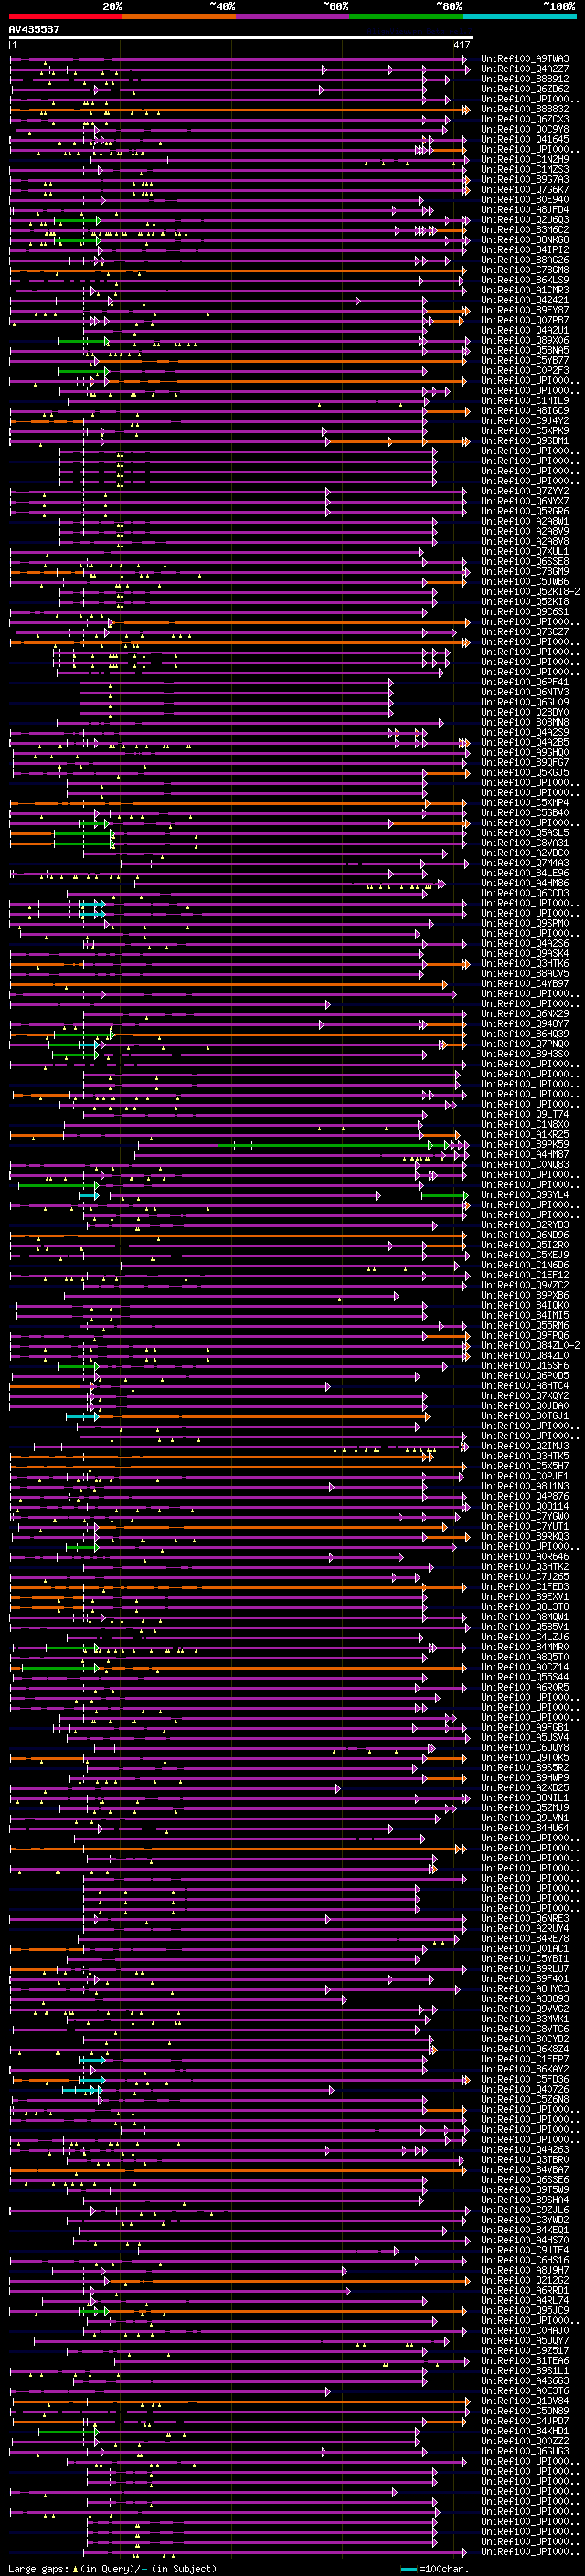This screenshot has height=2576, width=585.
Task: Click the cyan ~100% identity color bar
Action: [519, 16]
